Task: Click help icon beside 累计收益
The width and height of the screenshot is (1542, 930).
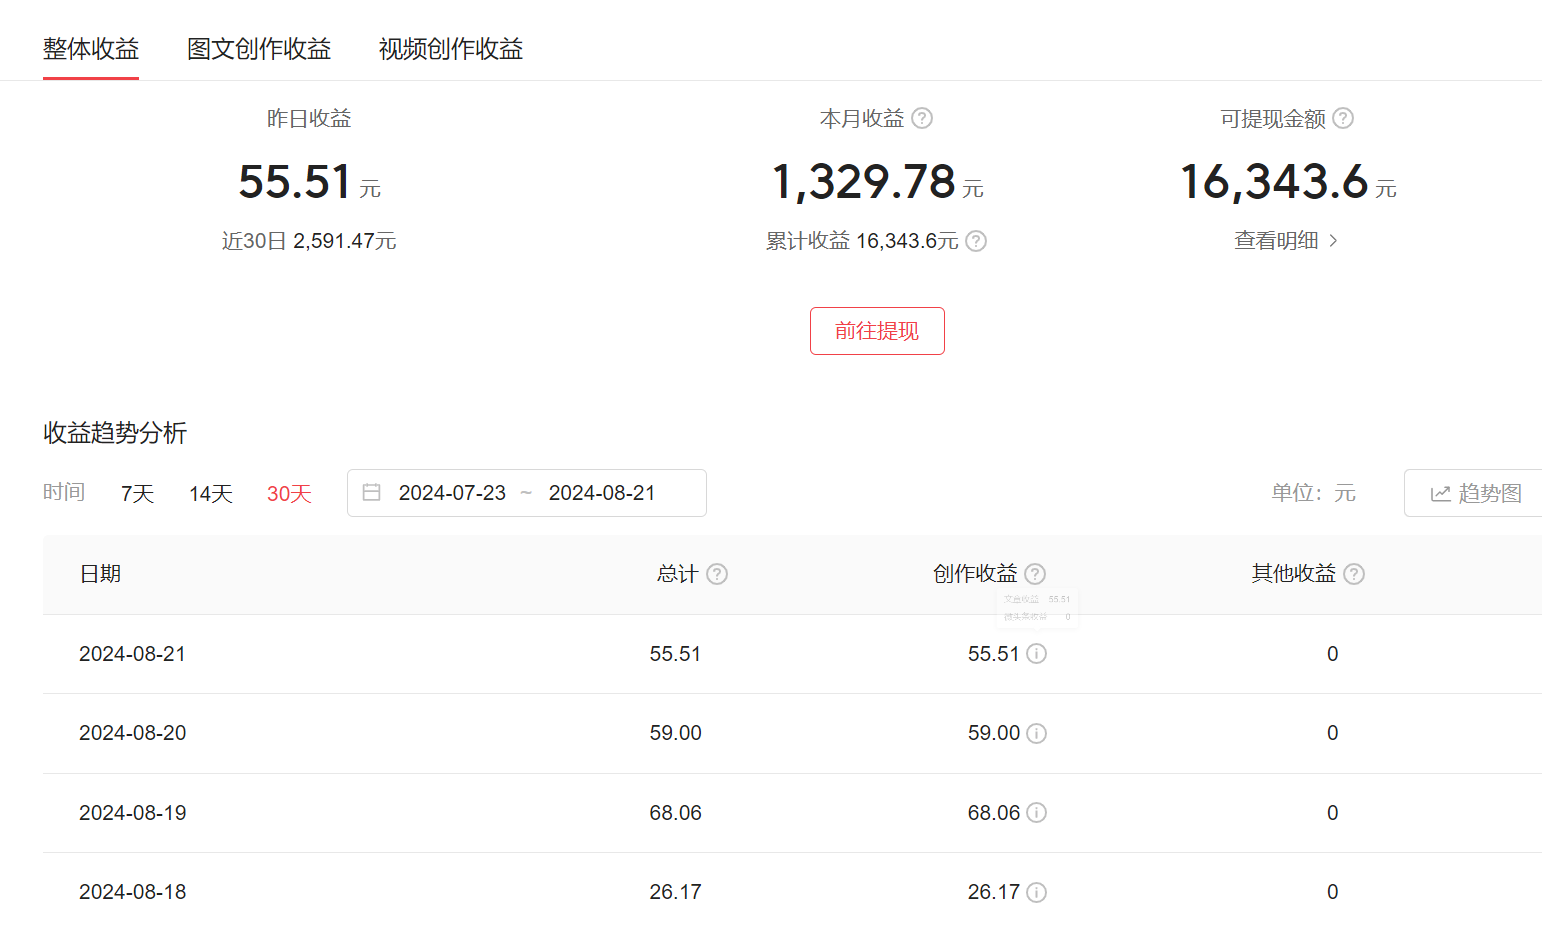Action: (x=976, y=241)
